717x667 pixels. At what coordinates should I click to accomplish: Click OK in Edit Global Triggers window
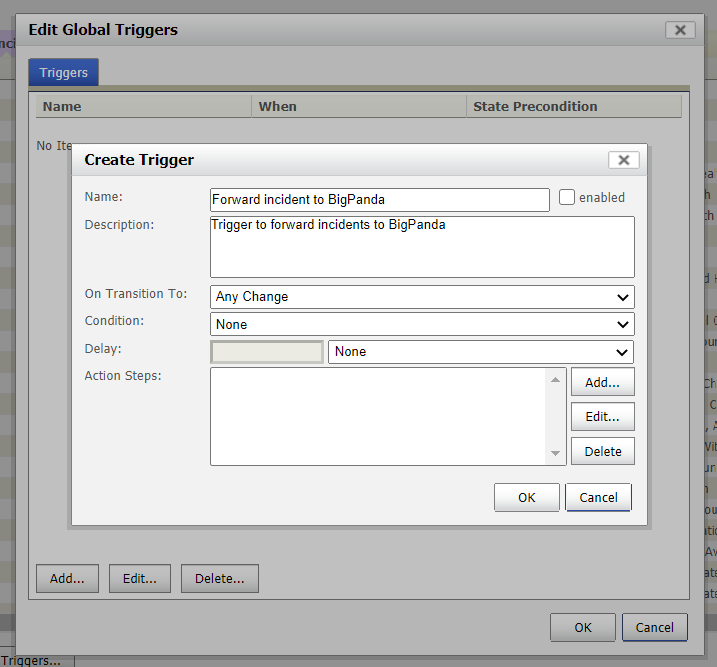point(583,627)
